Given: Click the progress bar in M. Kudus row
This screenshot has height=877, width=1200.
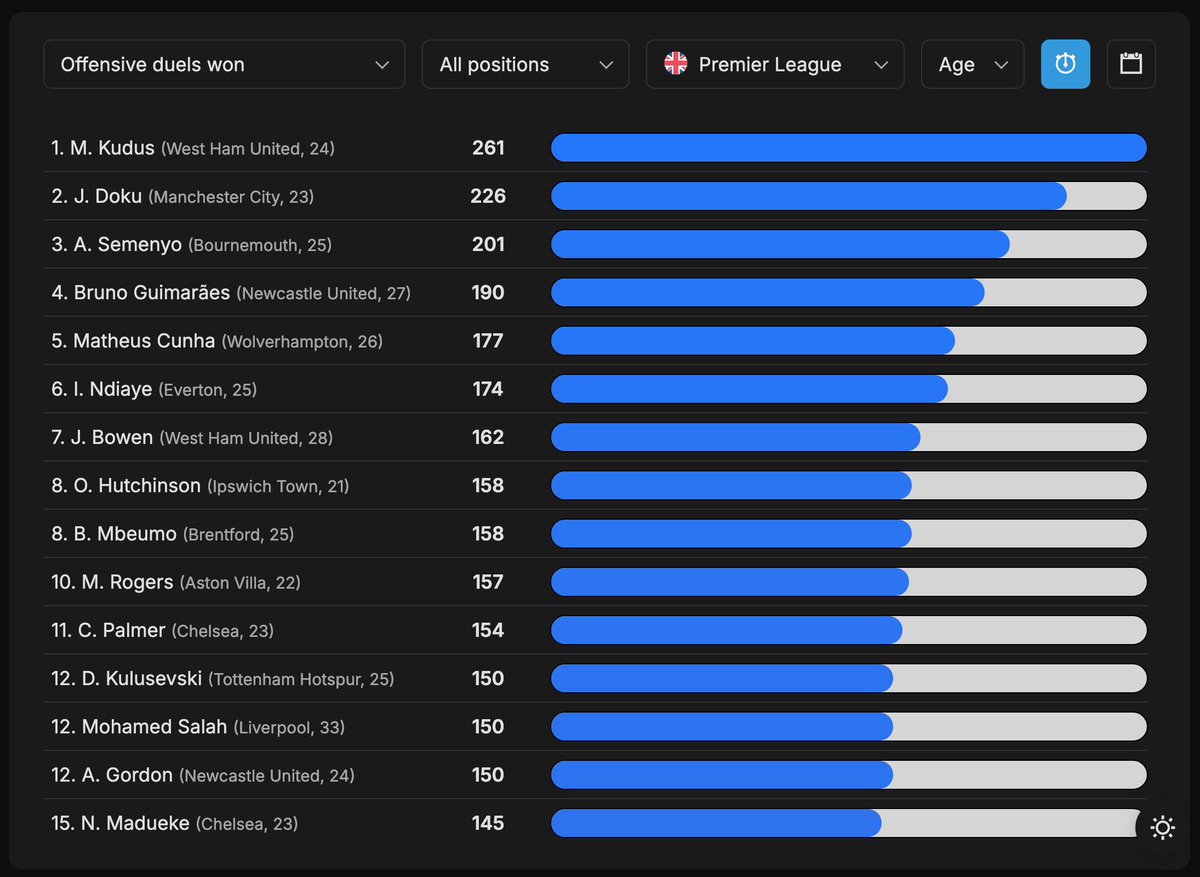Looking at the screenshot, I should coord(848,148).
